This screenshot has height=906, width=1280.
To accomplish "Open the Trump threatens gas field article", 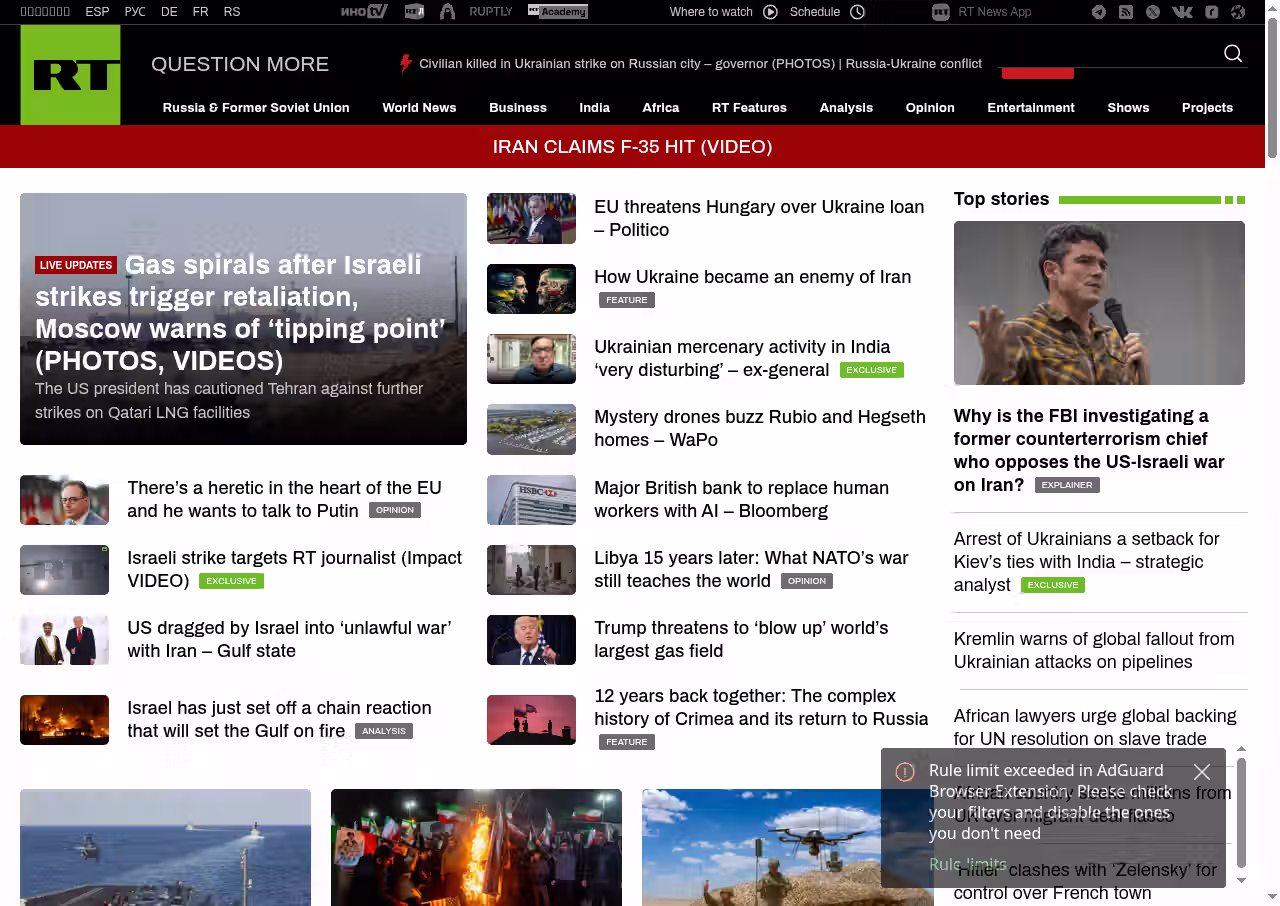I will [741, 639].
